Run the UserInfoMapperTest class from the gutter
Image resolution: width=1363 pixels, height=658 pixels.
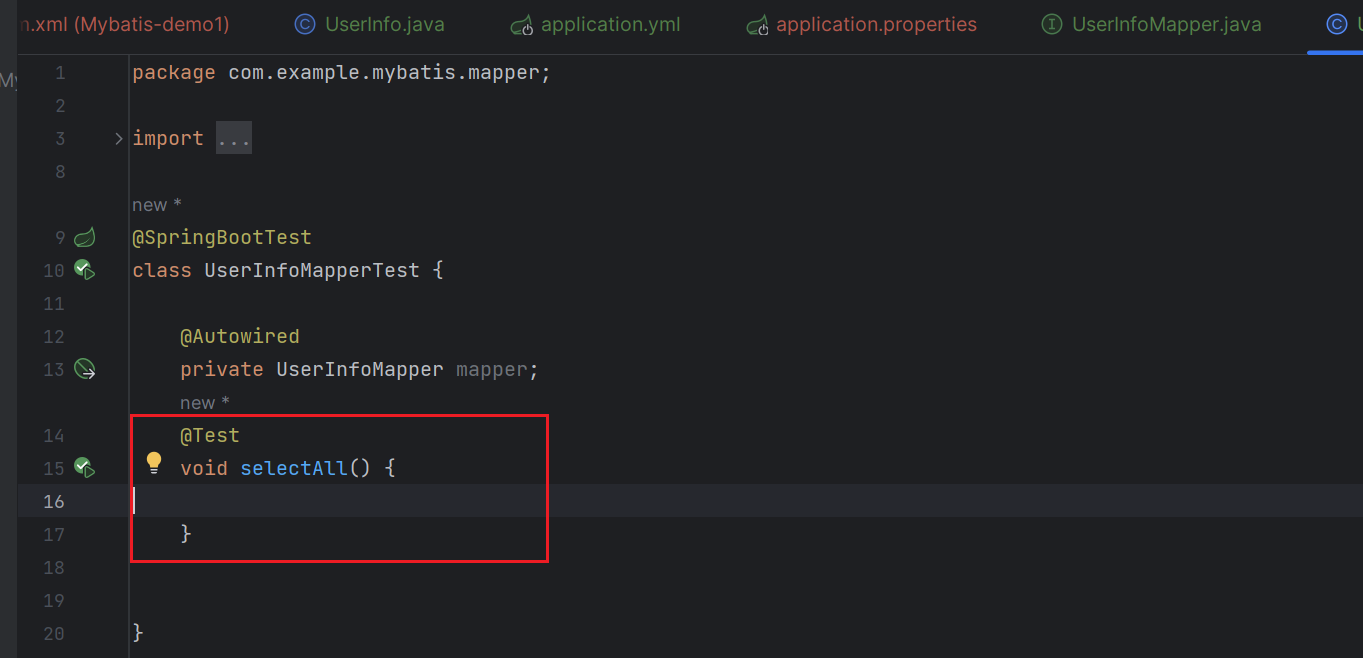click(85, 270)
